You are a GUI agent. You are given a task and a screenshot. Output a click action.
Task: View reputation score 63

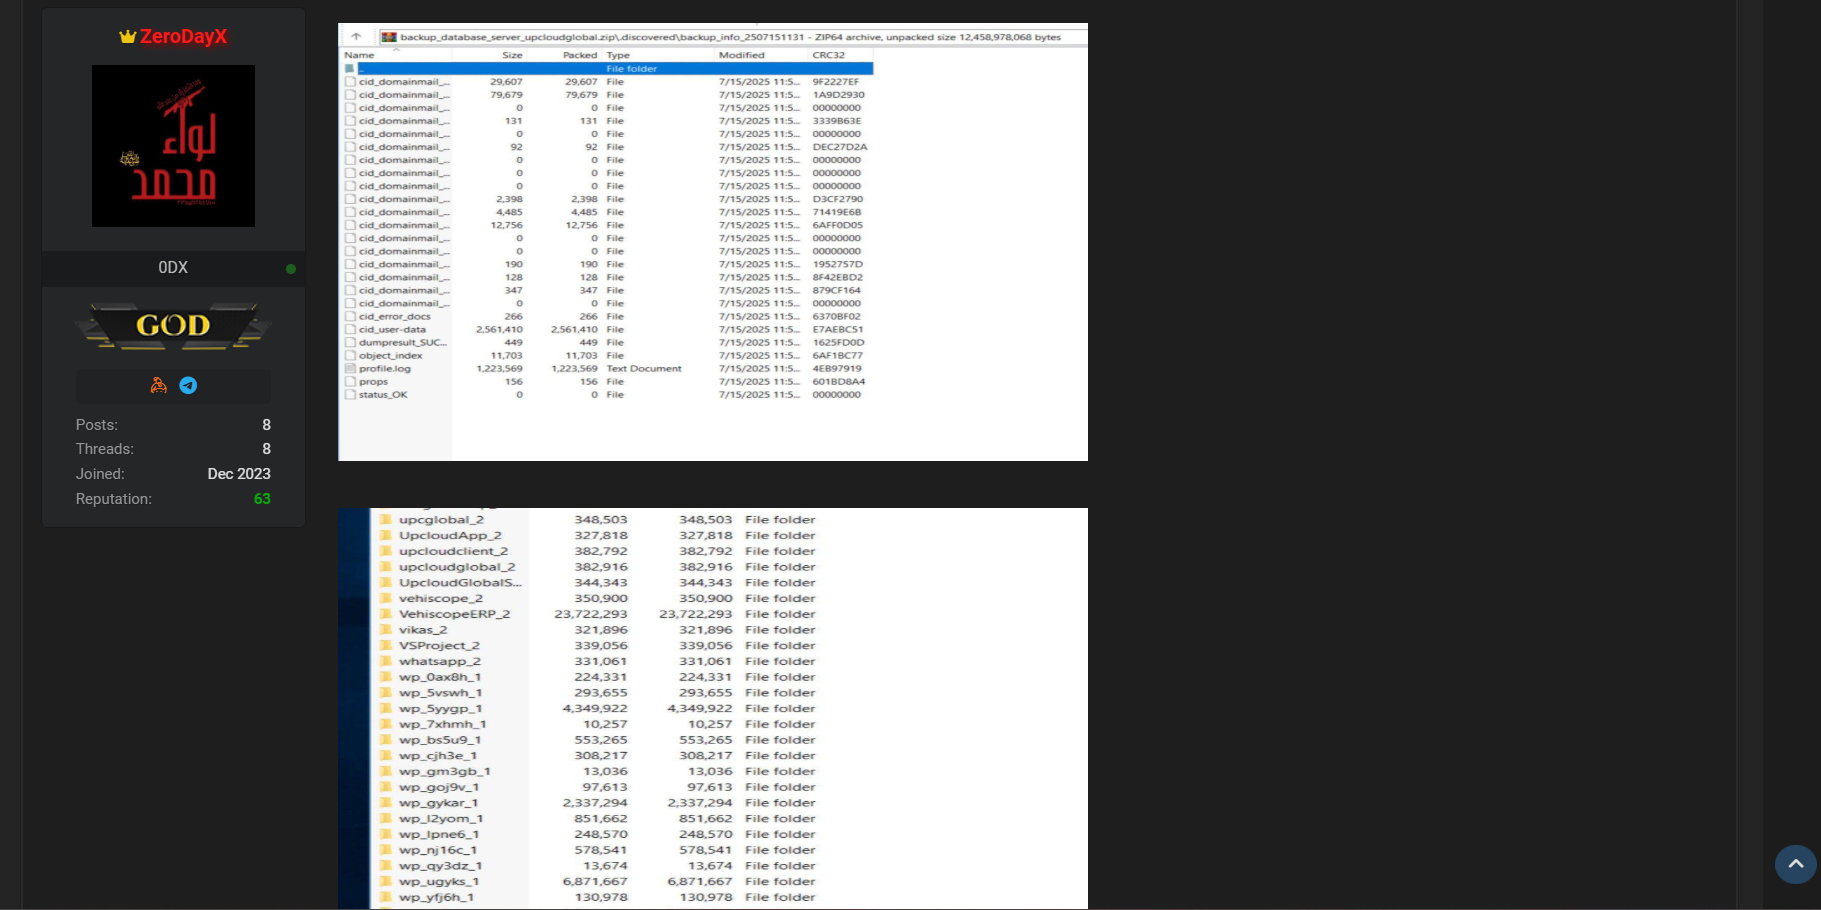[262, 499]
